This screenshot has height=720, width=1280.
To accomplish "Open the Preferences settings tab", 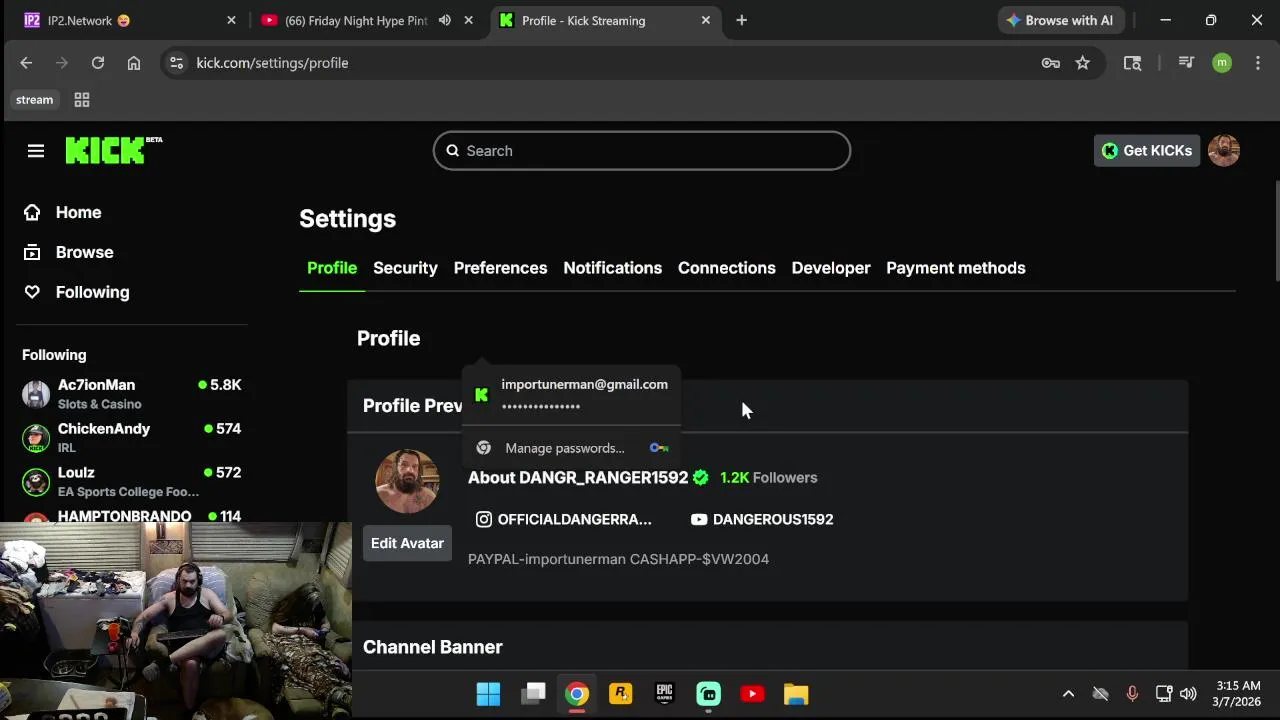I will point(500,268).
